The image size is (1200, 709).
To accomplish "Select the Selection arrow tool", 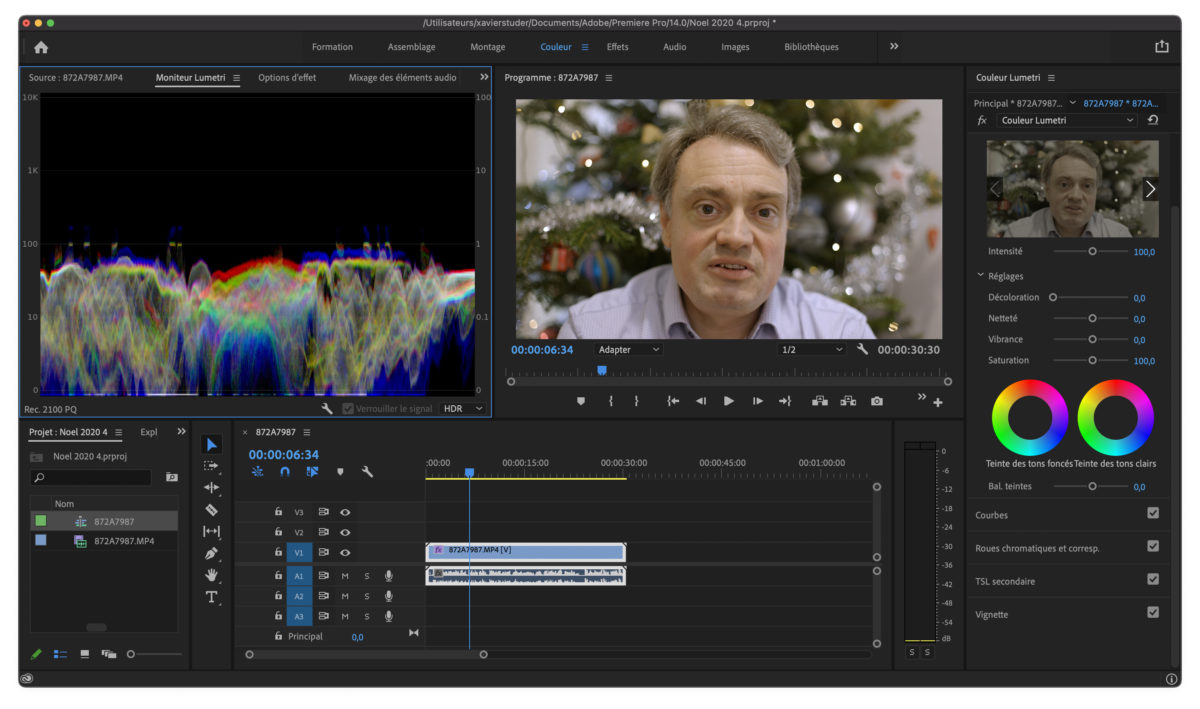I will coord(211,444).
